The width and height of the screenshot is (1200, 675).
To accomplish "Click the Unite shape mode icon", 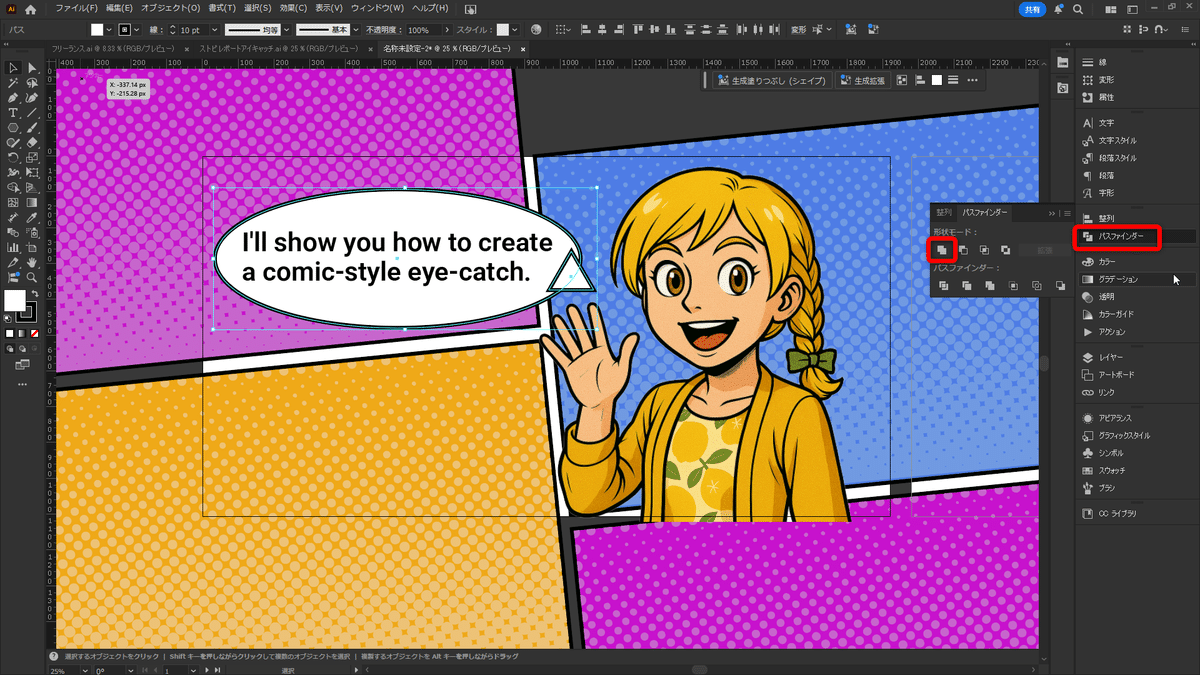I will 942,249.
